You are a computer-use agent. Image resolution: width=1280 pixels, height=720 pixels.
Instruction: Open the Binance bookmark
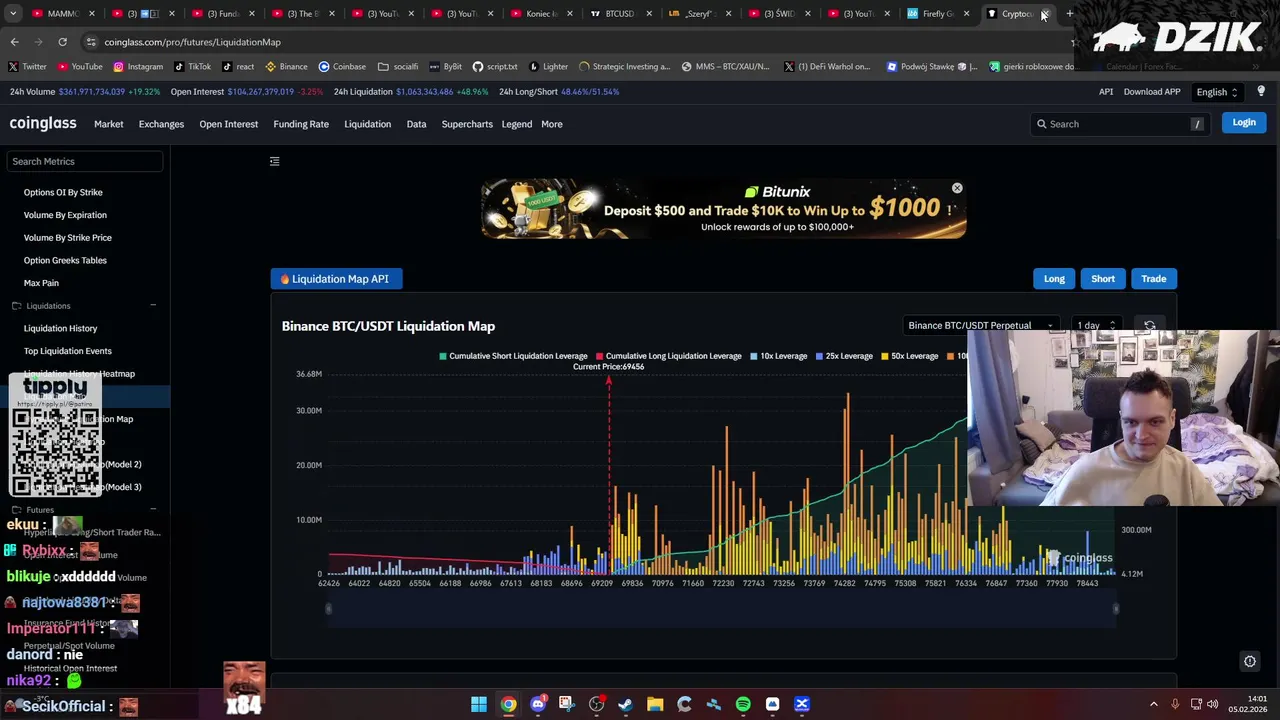pos(286,66)
